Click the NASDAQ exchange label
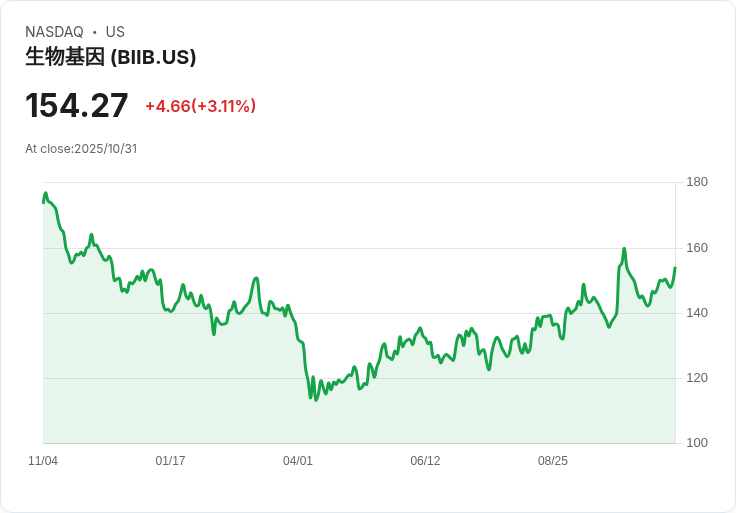The width and height of the screenshot is (736, 513). click(x=54, y=32)
